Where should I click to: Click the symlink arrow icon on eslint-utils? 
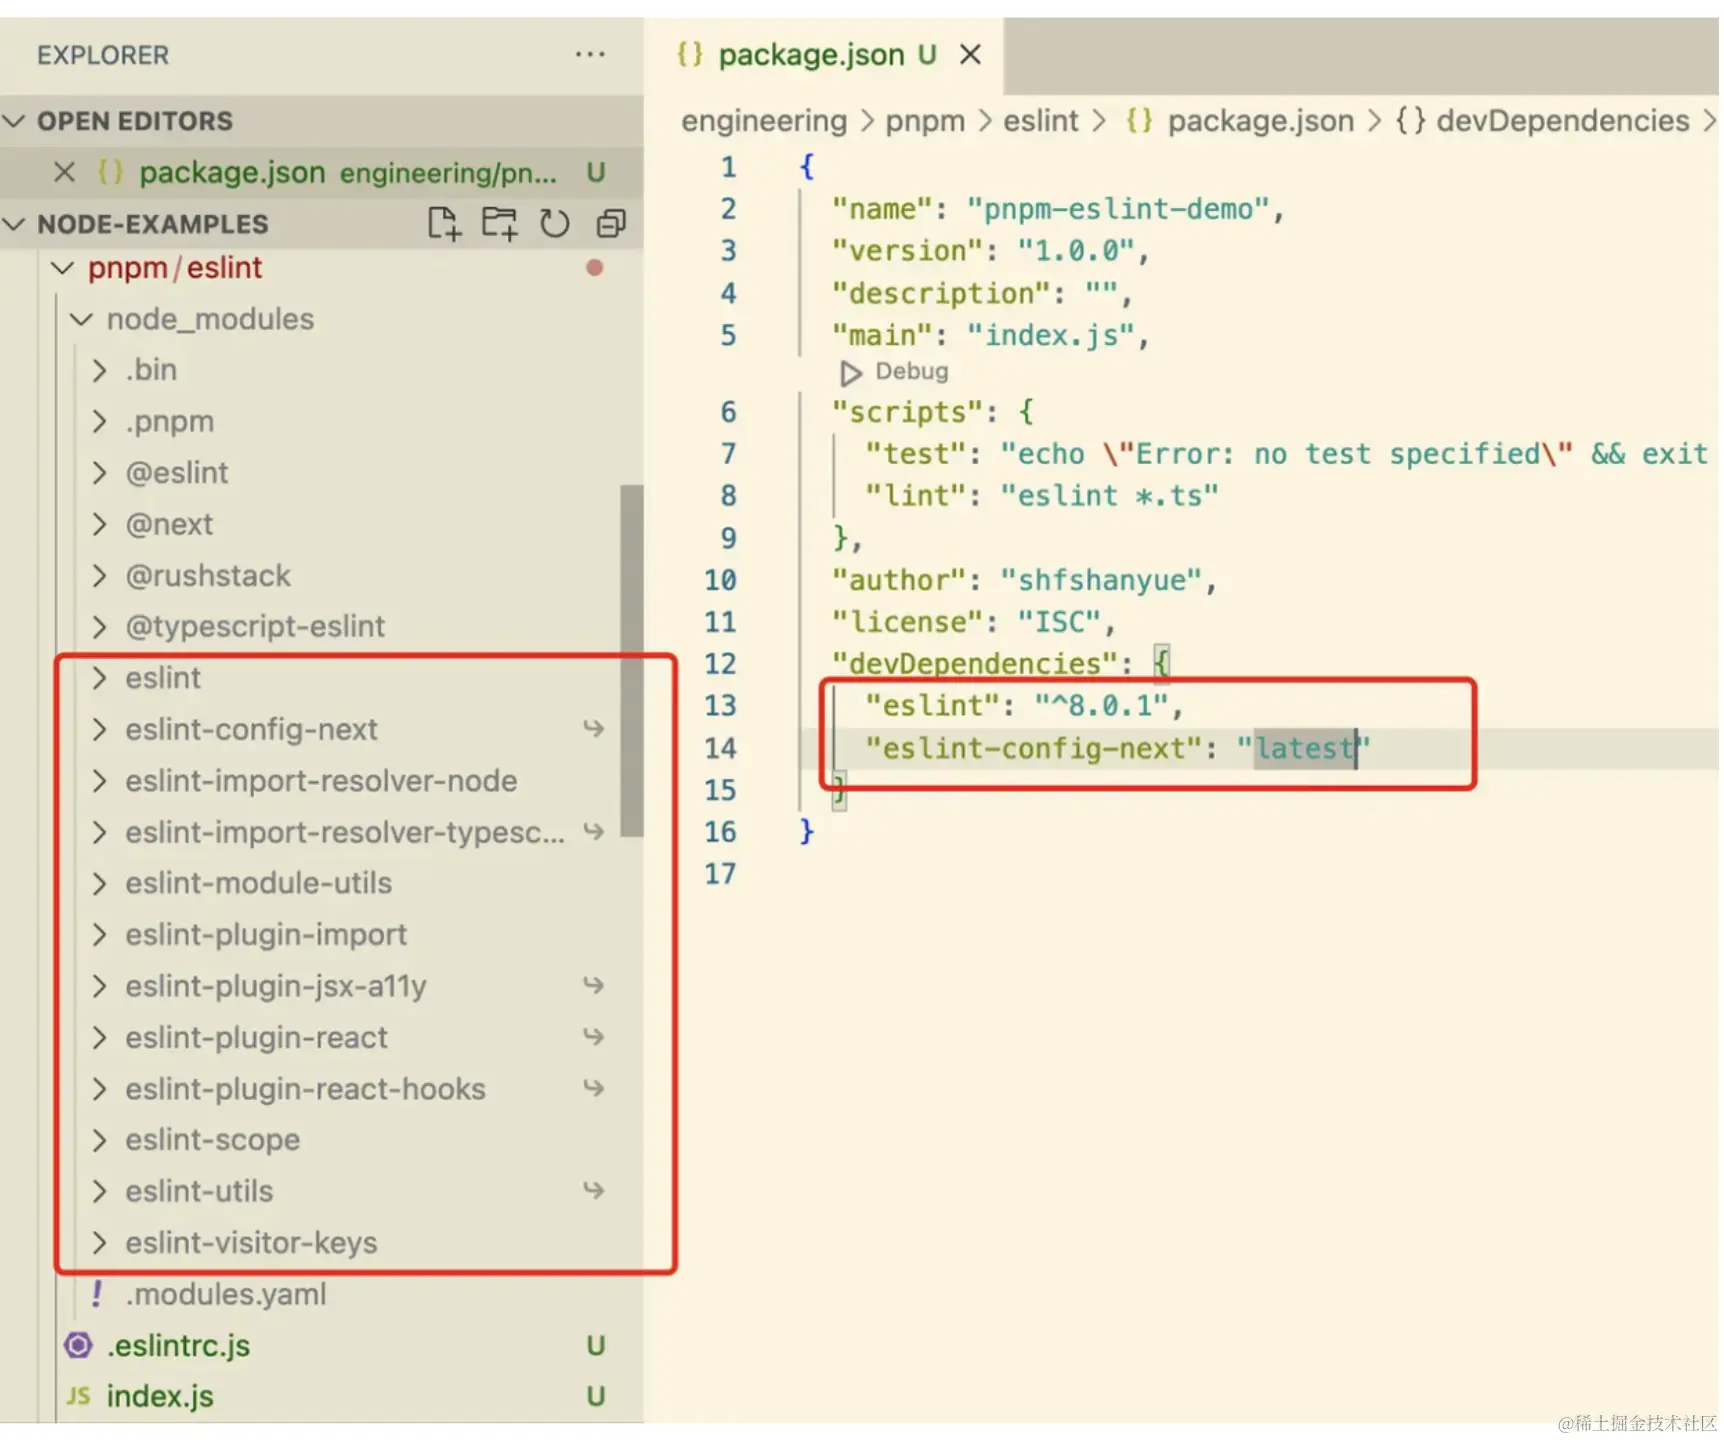tap(593, 1191)
